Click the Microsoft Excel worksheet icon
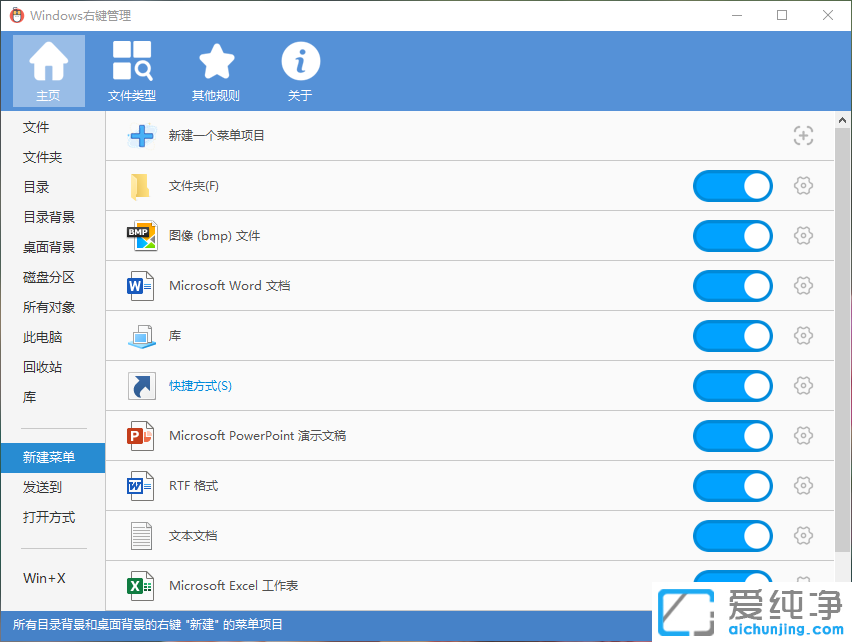 tap(141, 586)
